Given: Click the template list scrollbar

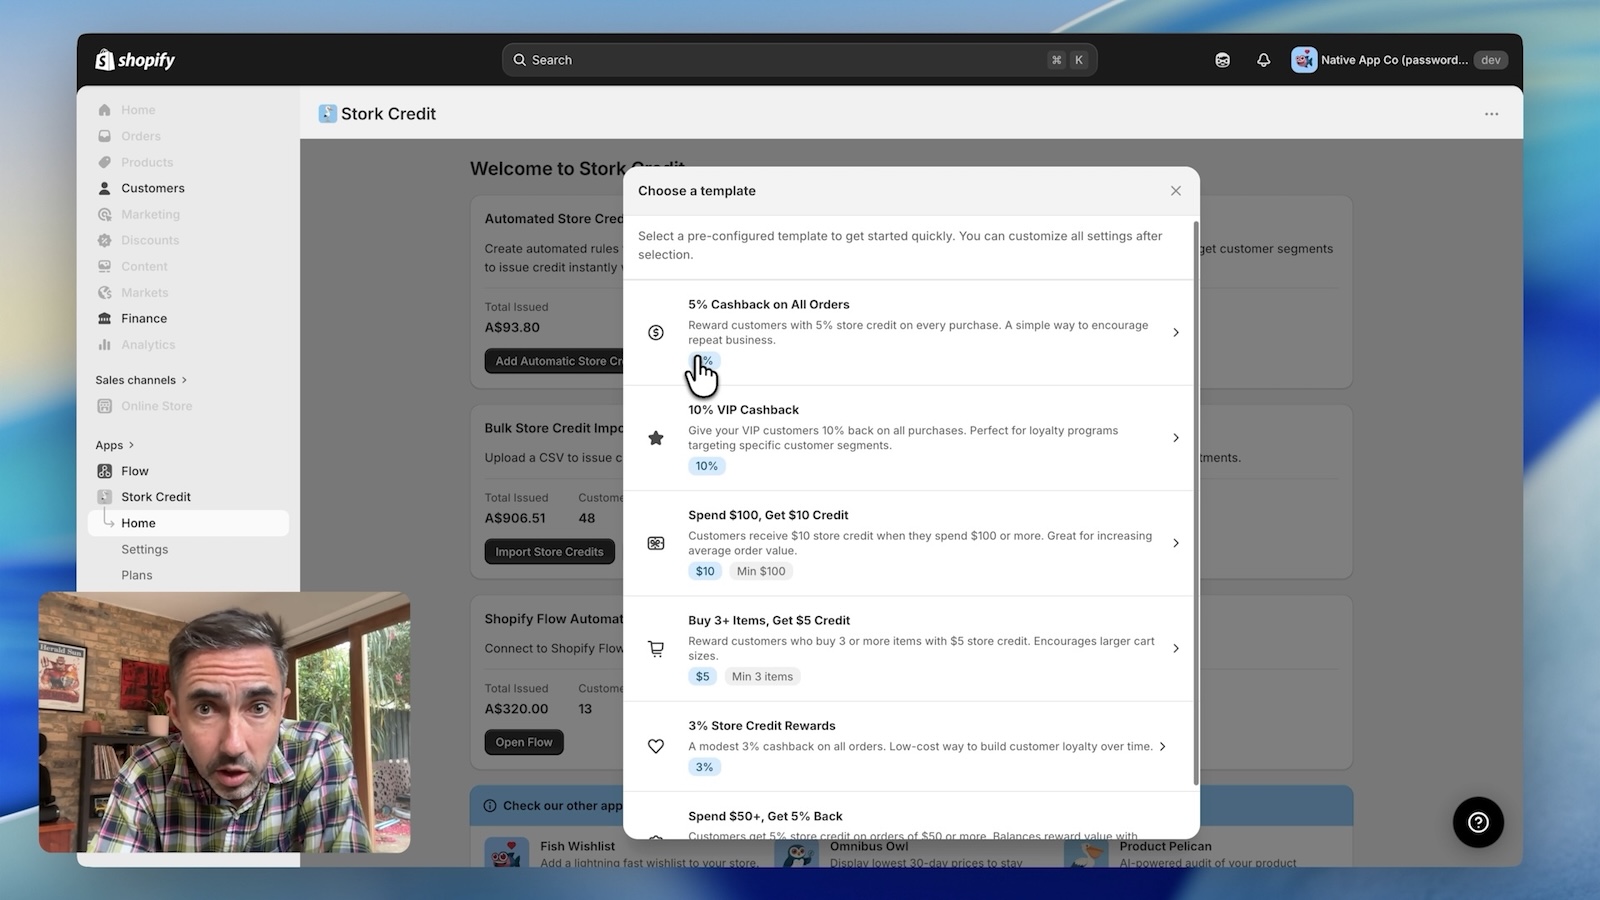Looking at the screenshot, I should coord(1196,502).
